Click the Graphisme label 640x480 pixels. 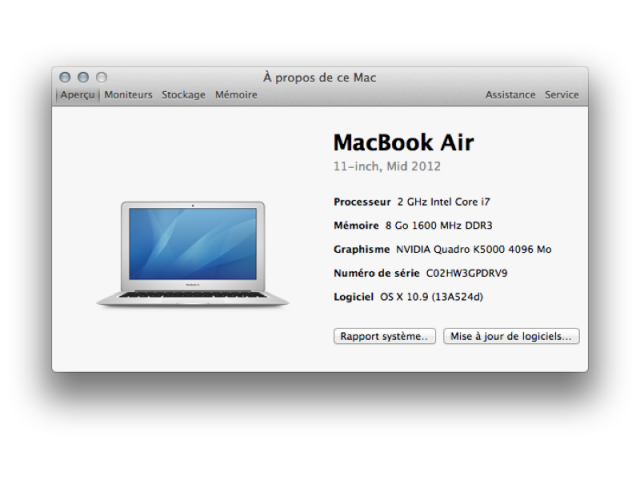[362, 249]
